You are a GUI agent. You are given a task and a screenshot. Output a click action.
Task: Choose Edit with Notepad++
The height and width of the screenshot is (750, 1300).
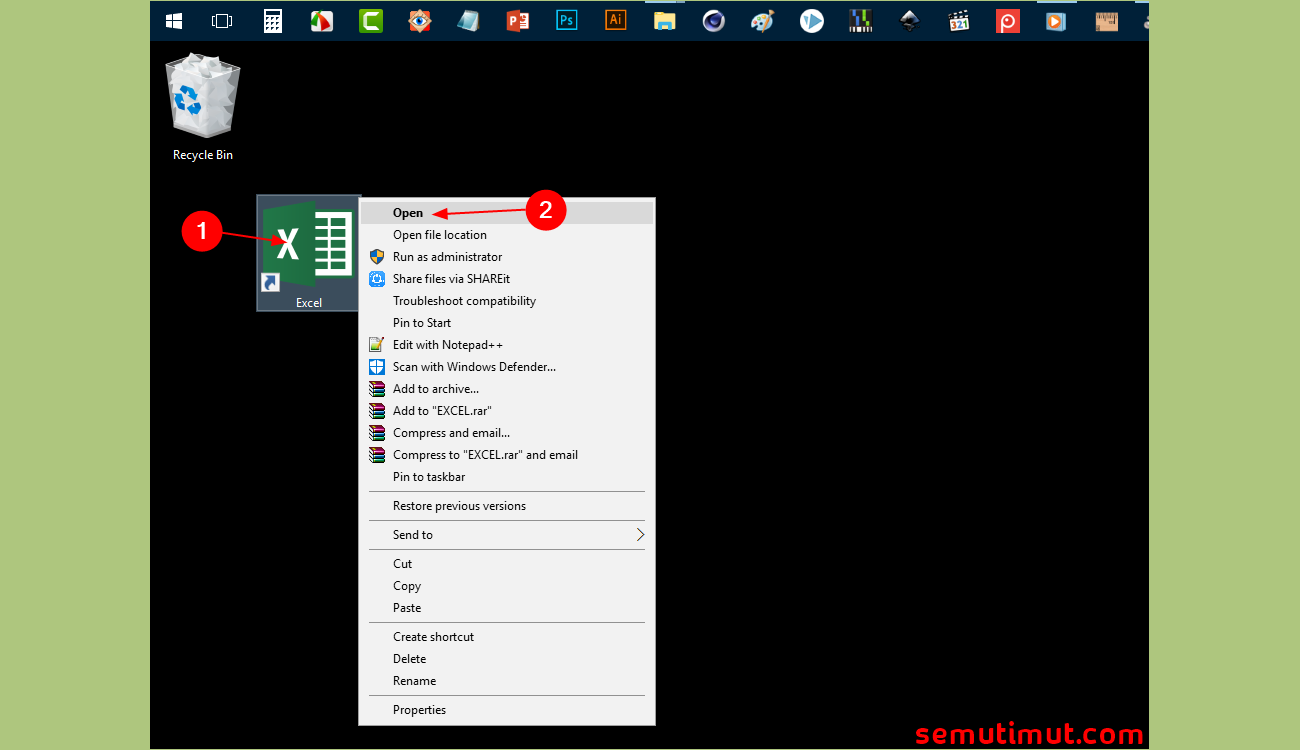[x=507, y=345]
